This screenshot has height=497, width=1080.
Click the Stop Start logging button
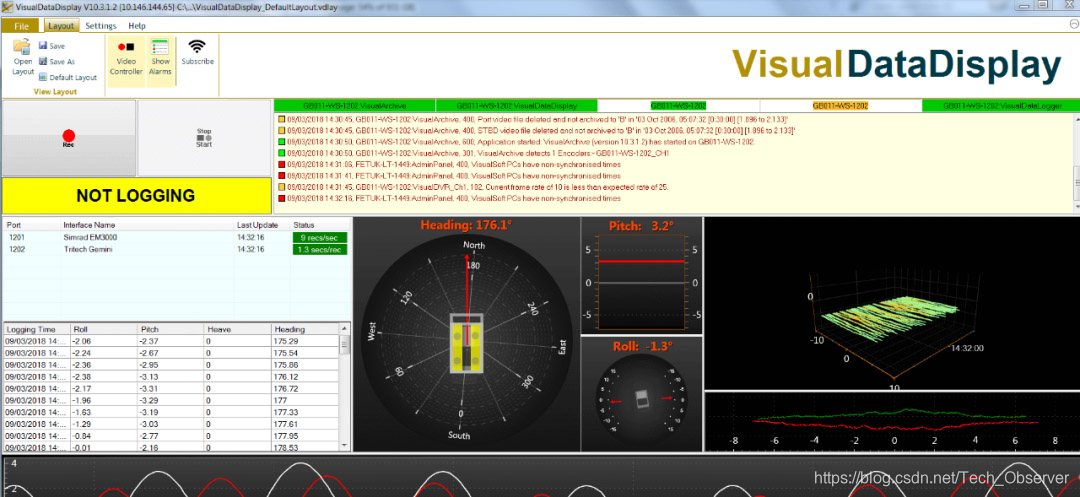click(205, 138)
